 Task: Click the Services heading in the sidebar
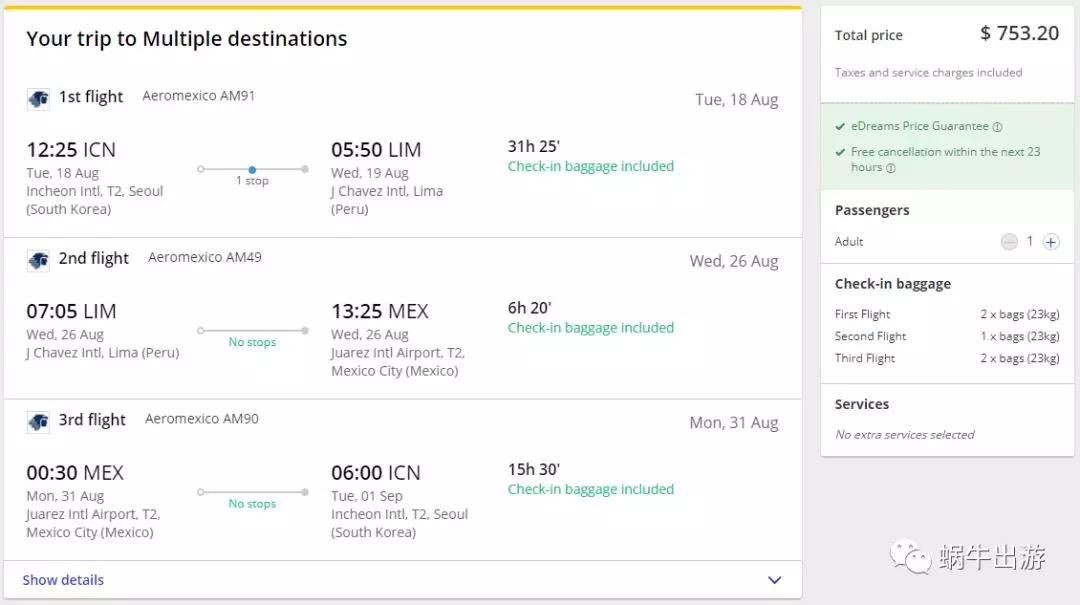point(862,404)
